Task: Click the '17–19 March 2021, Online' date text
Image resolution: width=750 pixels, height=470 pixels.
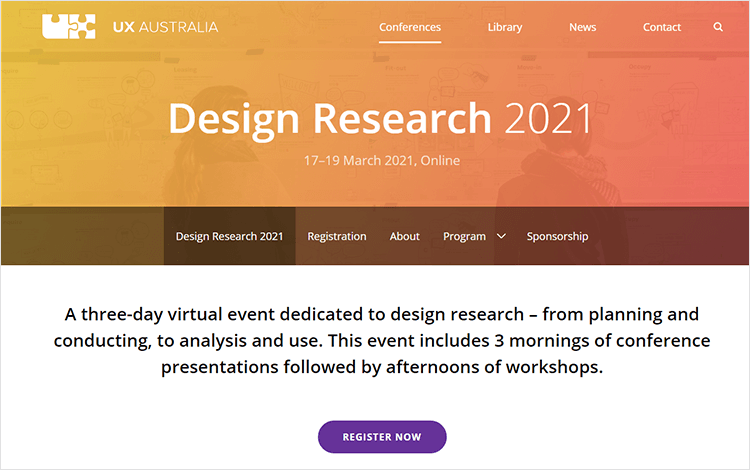Action: coord(382,160)
